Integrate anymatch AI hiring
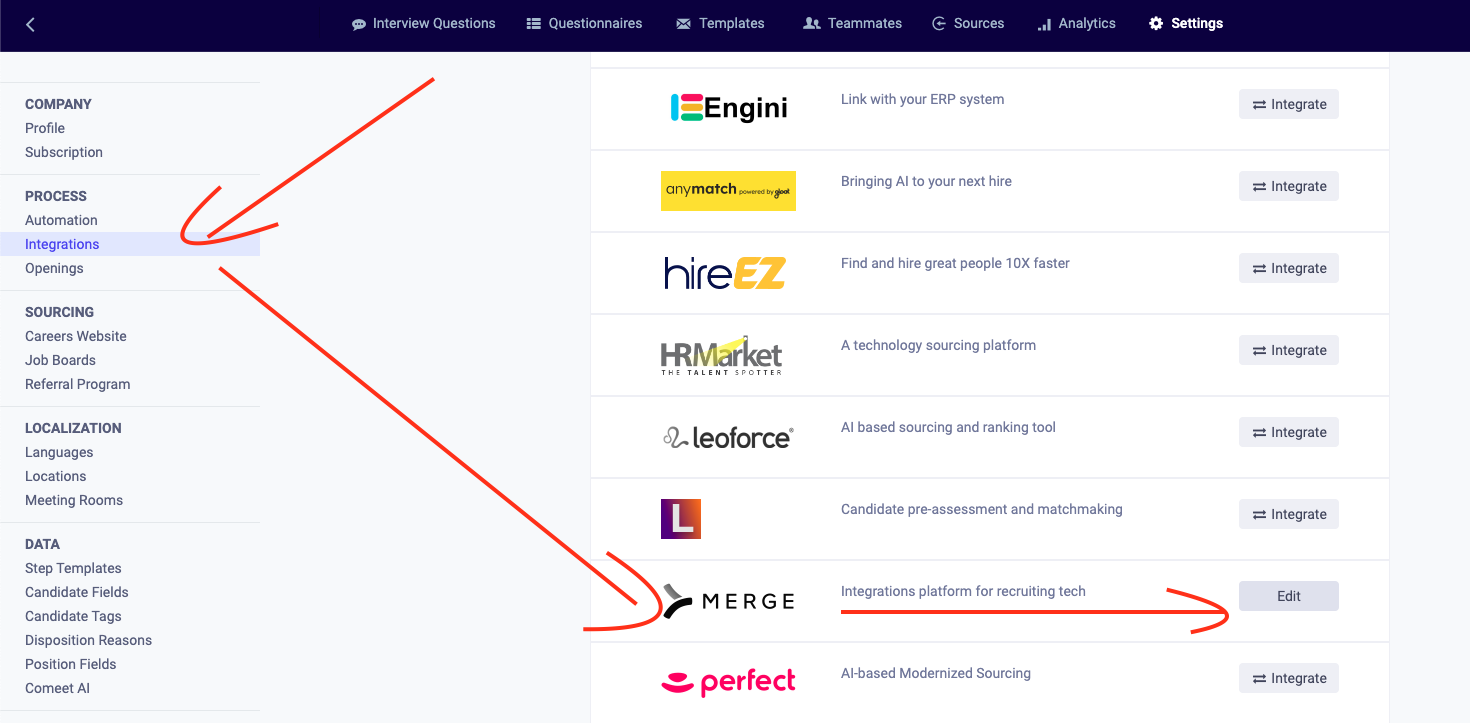 (1289, 186)
